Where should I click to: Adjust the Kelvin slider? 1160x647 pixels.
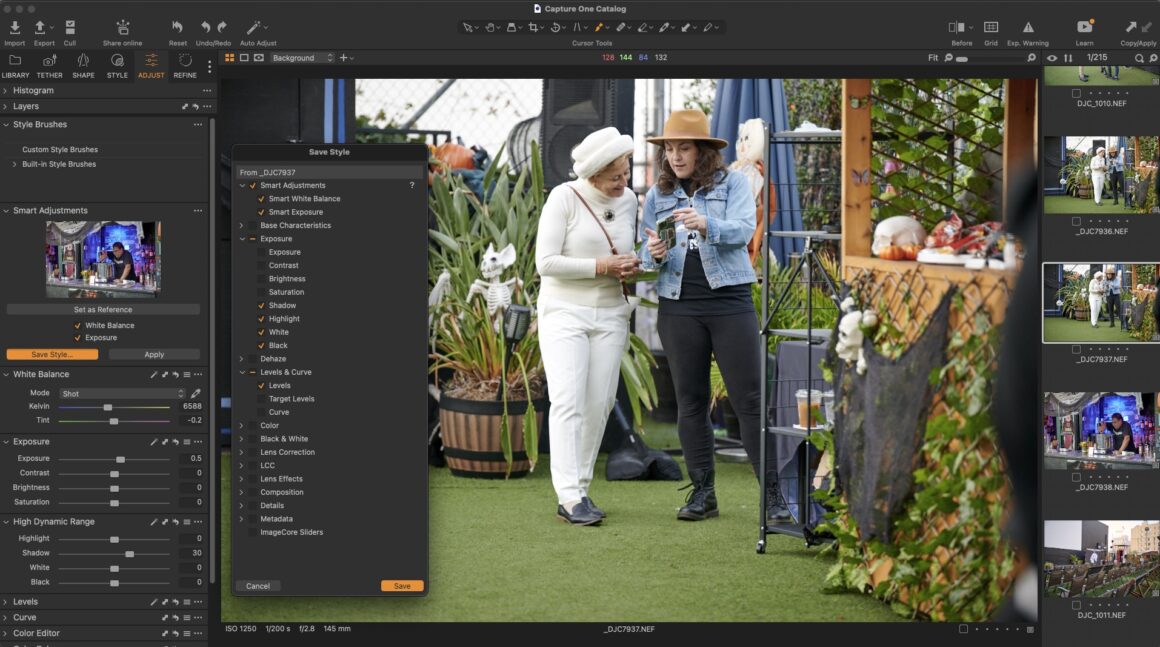click(x=108, y=407)
